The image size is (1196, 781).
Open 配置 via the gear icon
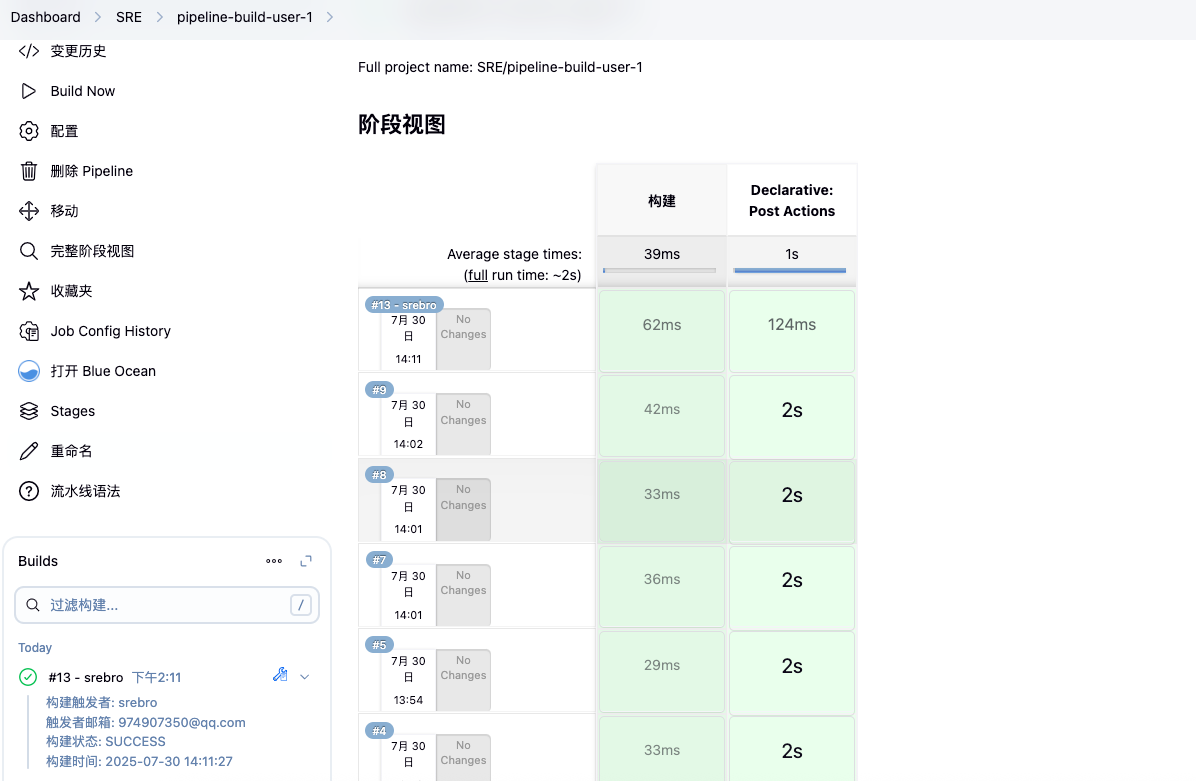pyautogui.click(x=29, y=131)
